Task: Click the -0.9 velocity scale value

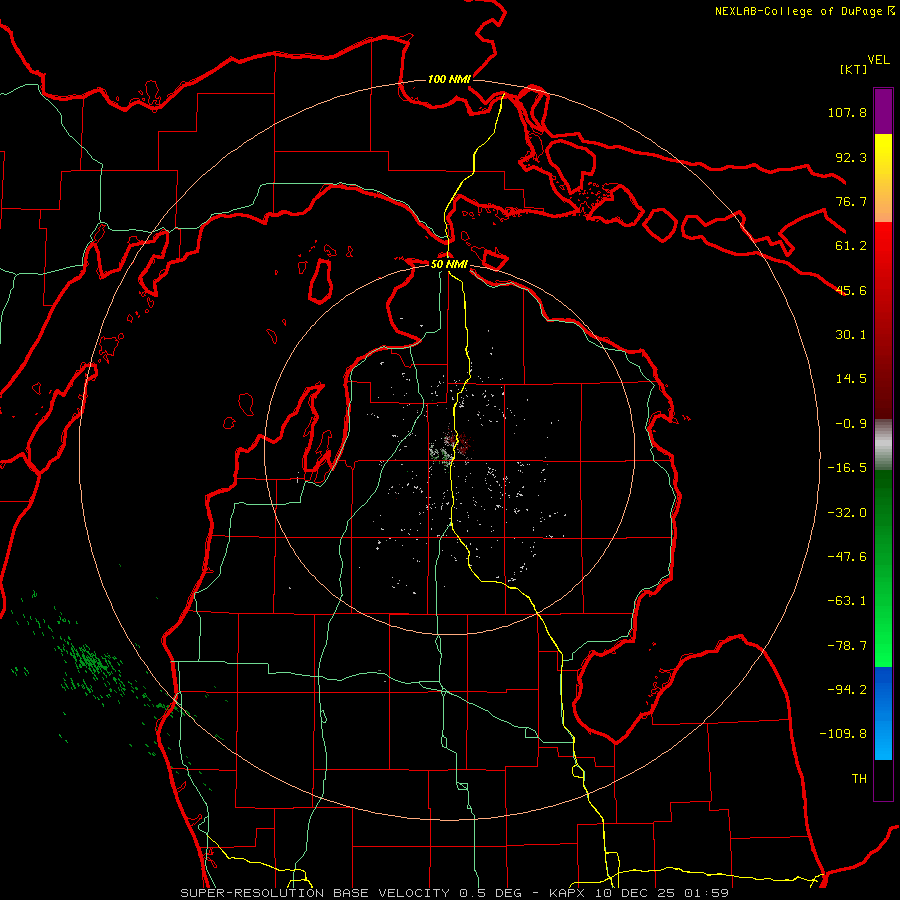Action: (851, 424)
